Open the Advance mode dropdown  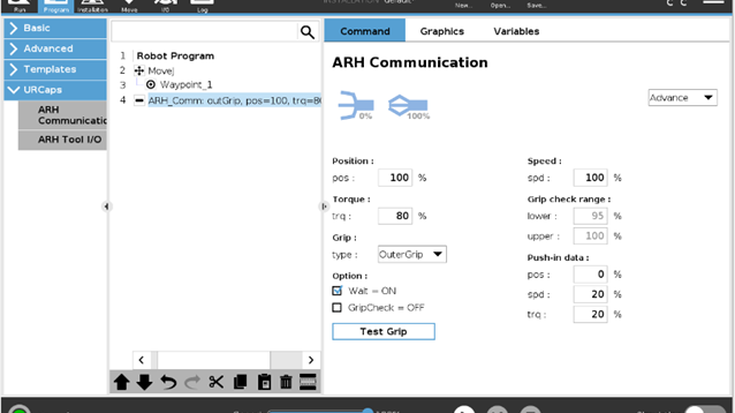(x=682, y=98)
